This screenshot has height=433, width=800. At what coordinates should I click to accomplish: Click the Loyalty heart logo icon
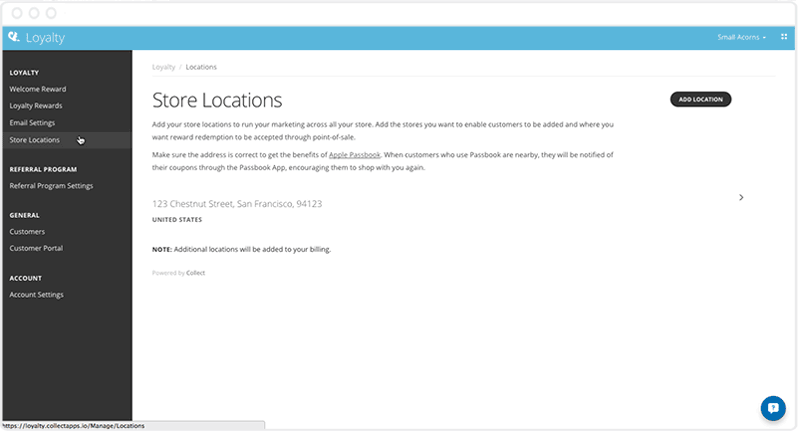(14, 37)
